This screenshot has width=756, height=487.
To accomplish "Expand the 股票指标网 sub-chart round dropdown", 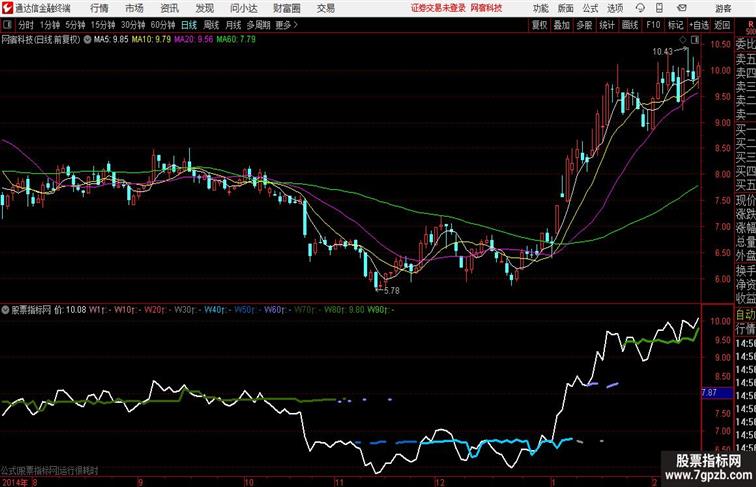I will 5,310.
